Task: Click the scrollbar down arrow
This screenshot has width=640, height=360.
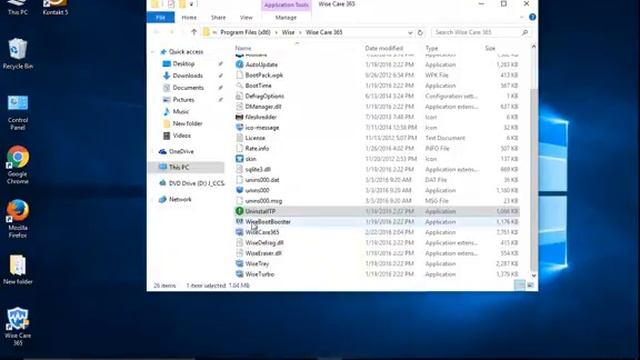Action: coord(533,276)
